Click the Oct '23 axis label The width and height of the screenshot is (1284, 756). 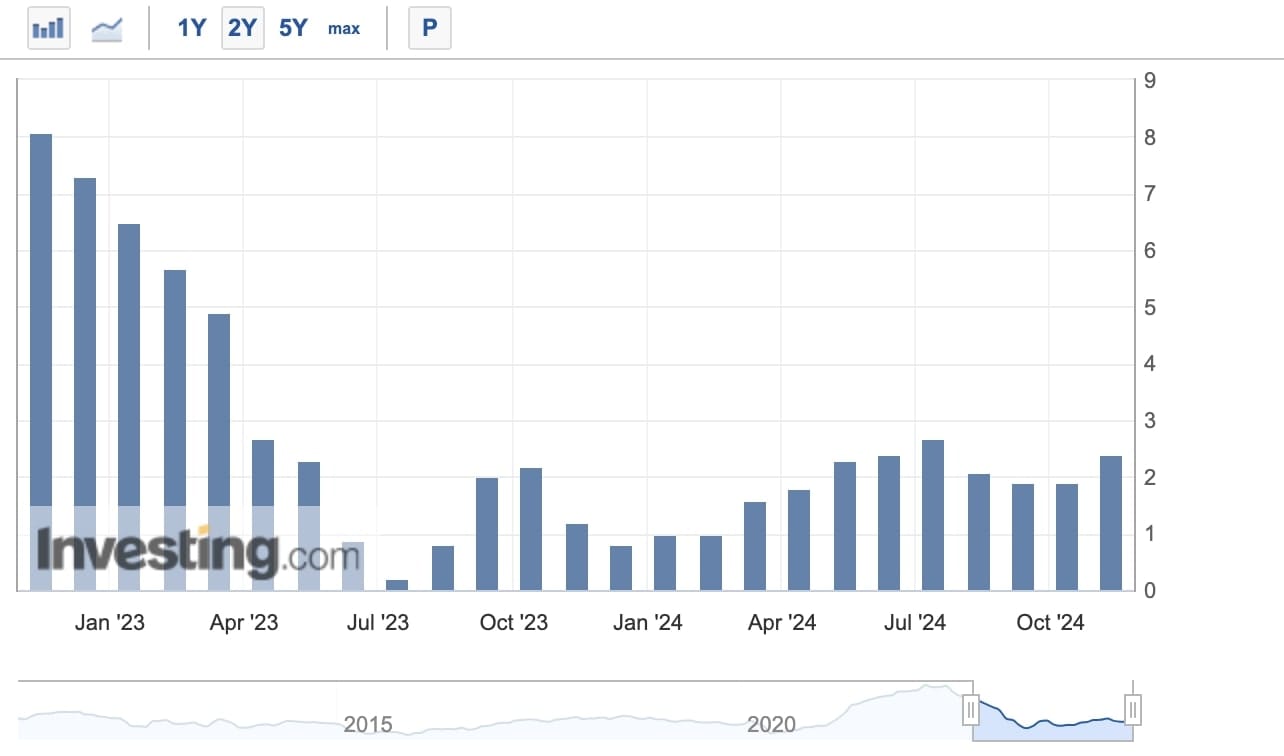pyautogui.click(x=513, y=622)
